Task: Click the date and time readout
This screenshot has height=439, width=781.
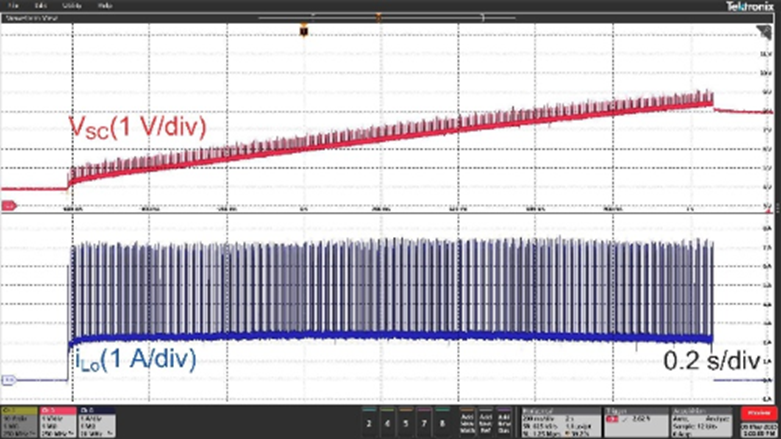Action: click(759, 431)
